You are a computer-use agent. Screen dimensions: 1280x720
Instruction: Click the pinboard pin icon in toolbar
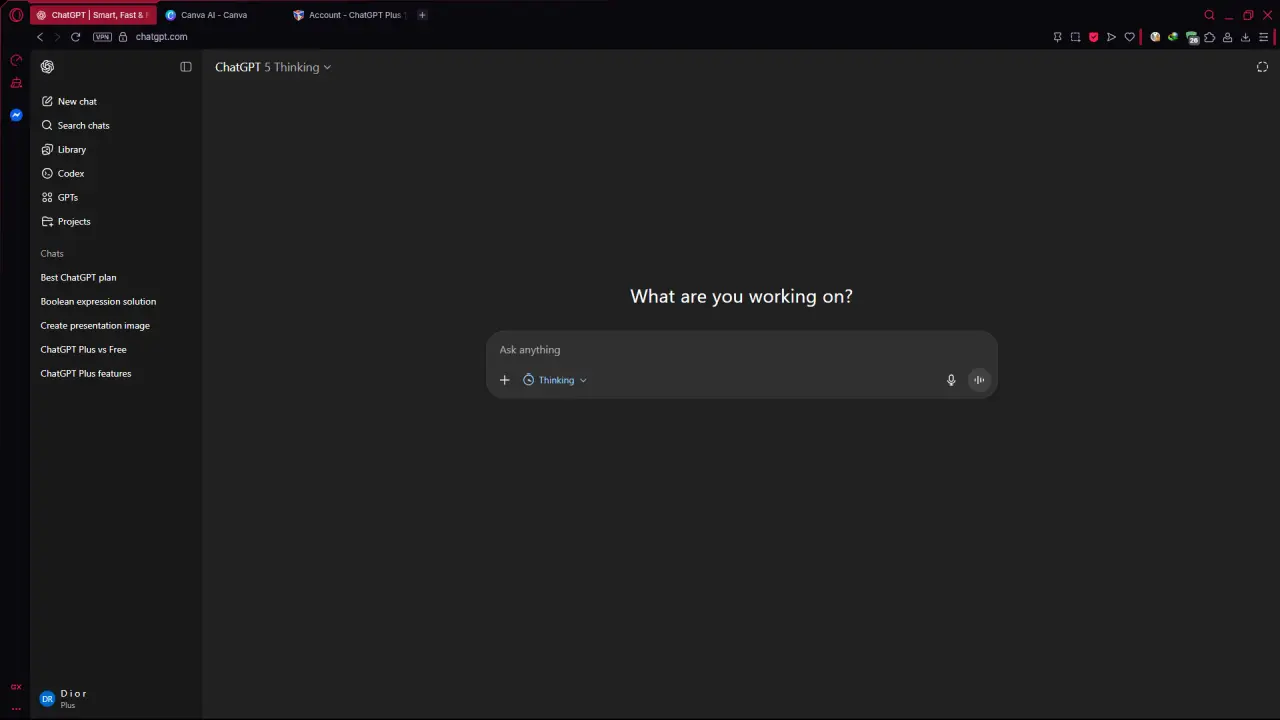coord(1057,37)
